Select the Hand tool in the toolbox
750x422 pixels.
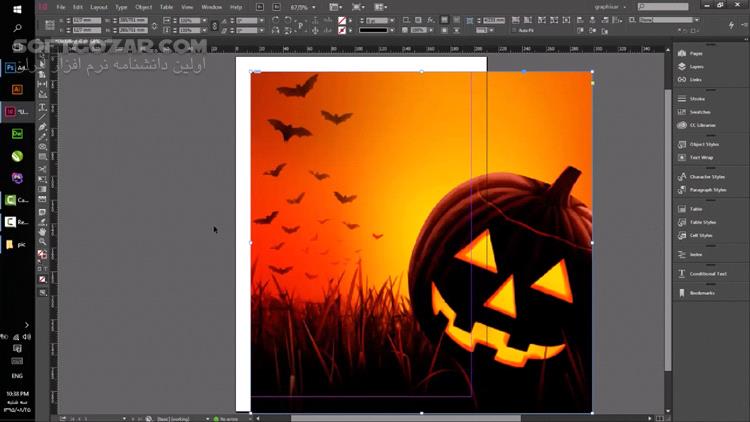click(x=43, y=232)
